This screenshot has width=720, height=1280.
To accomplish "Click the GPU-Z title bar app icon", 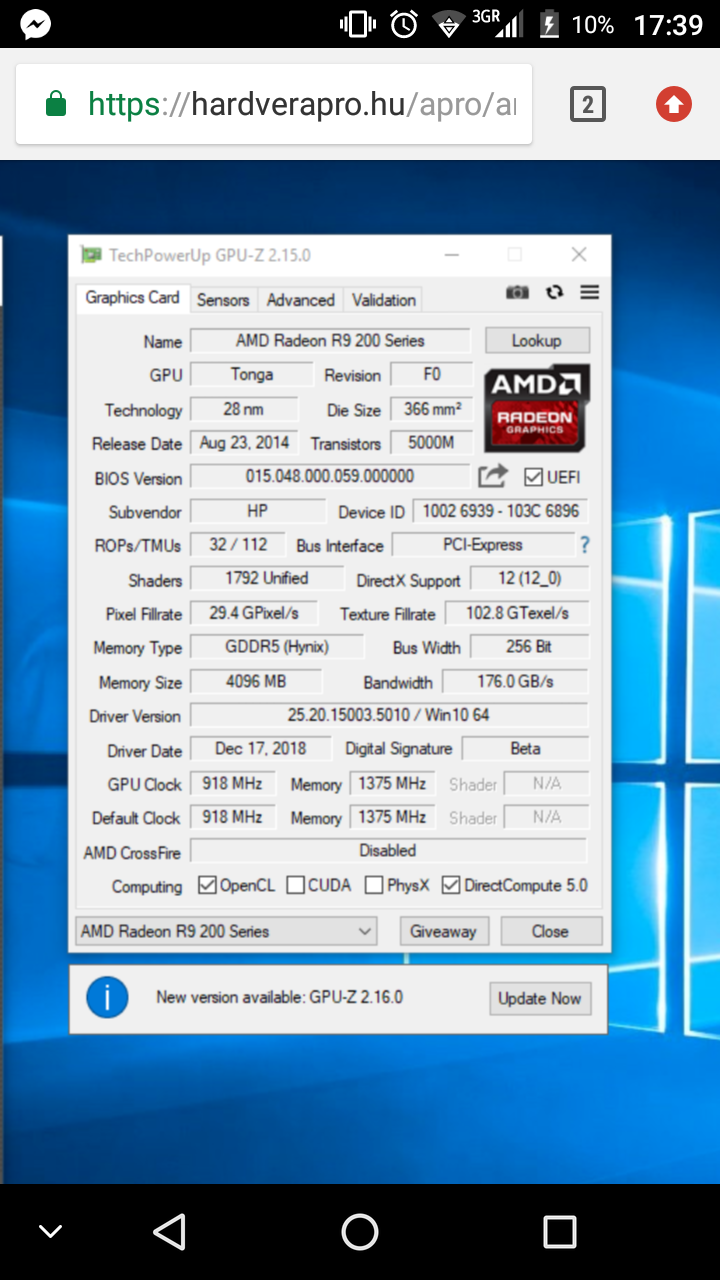I will coord(92,255).
